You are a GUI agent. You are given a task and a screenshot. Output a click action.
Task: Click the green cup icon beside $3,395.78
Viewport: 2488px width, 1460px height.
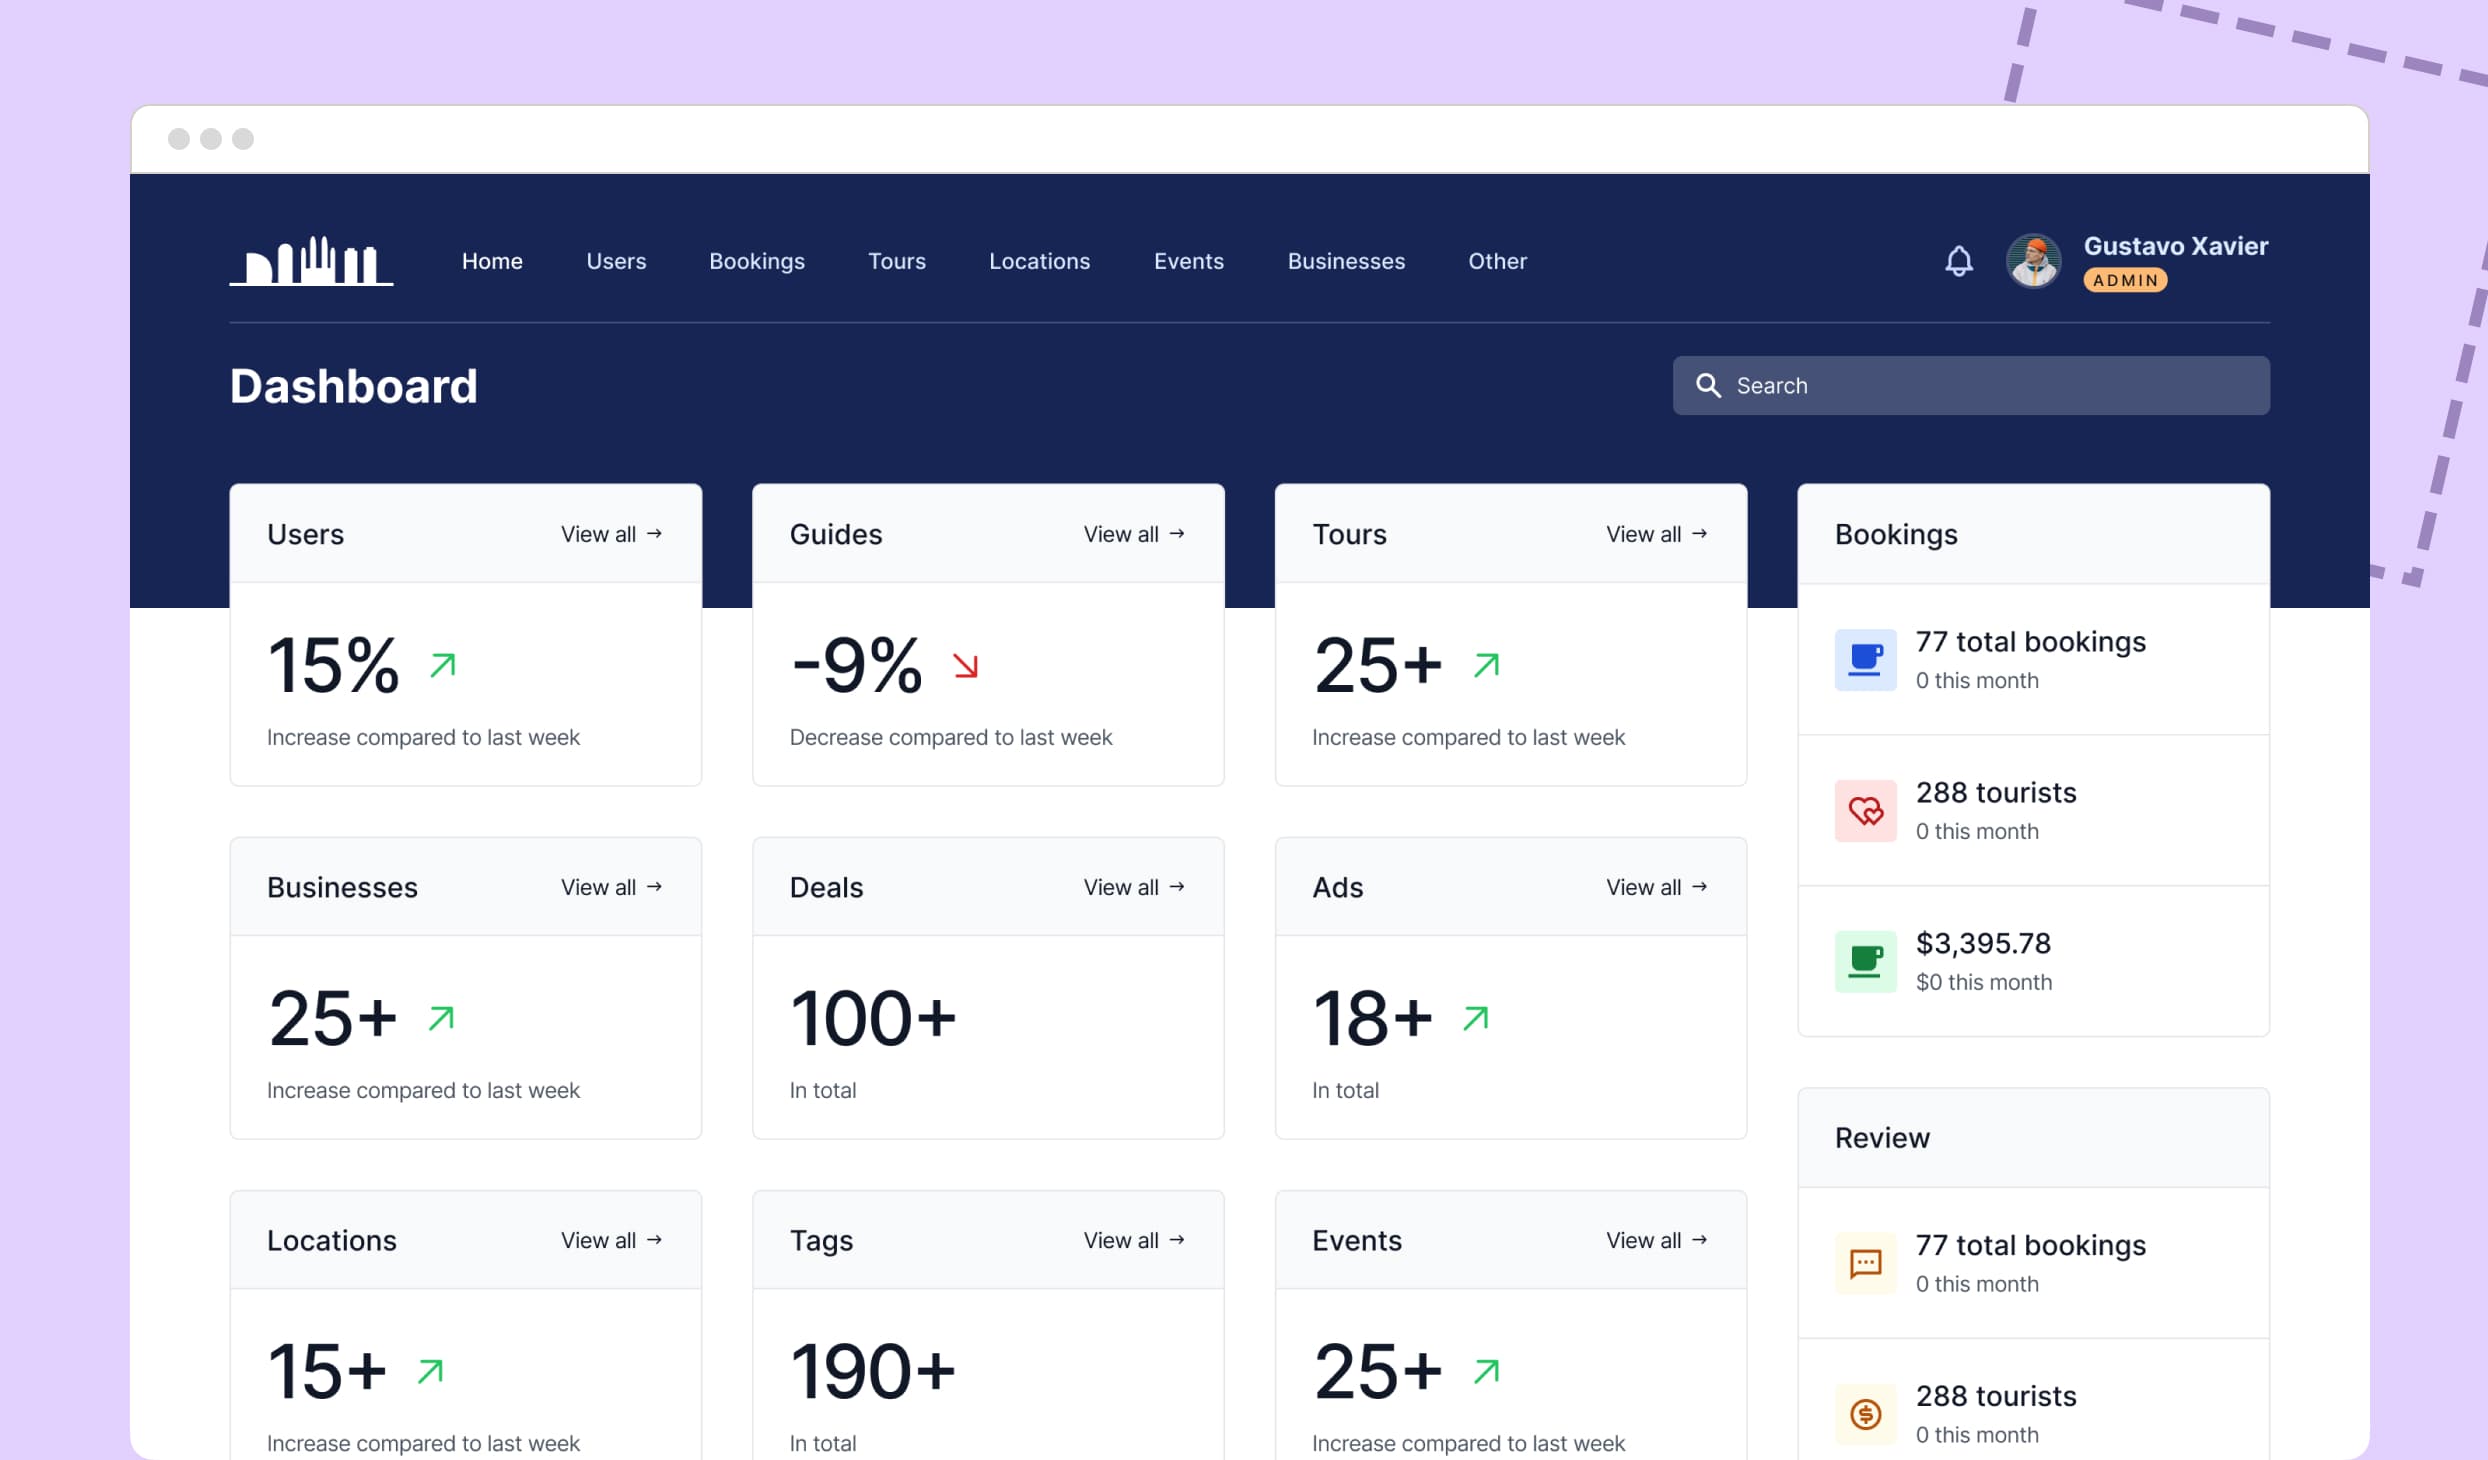[x=1865, y=962]
